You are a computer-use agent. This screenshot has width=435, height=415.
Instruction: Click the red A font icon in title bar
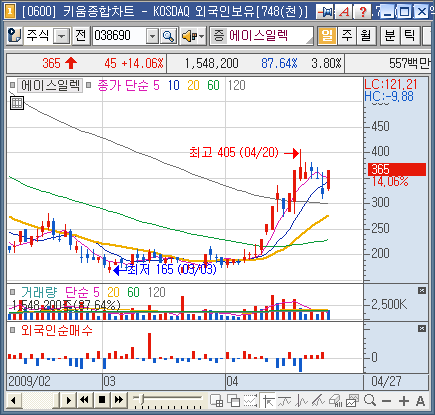coord(343,12)
